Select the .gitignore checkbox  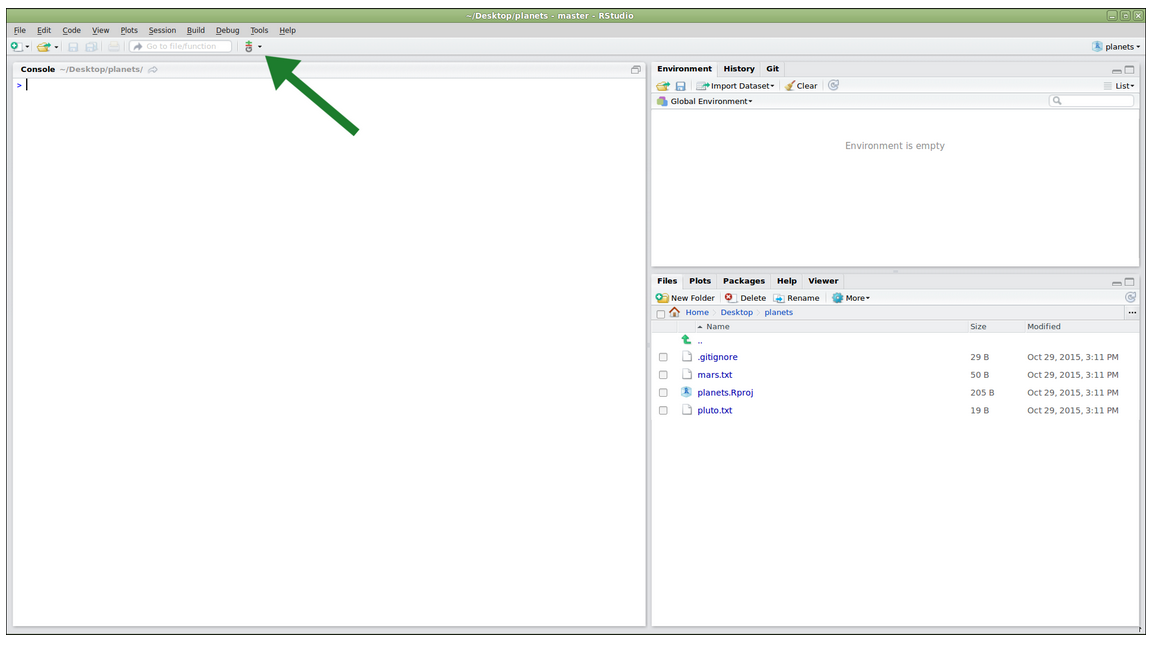[x=663, y=357]
